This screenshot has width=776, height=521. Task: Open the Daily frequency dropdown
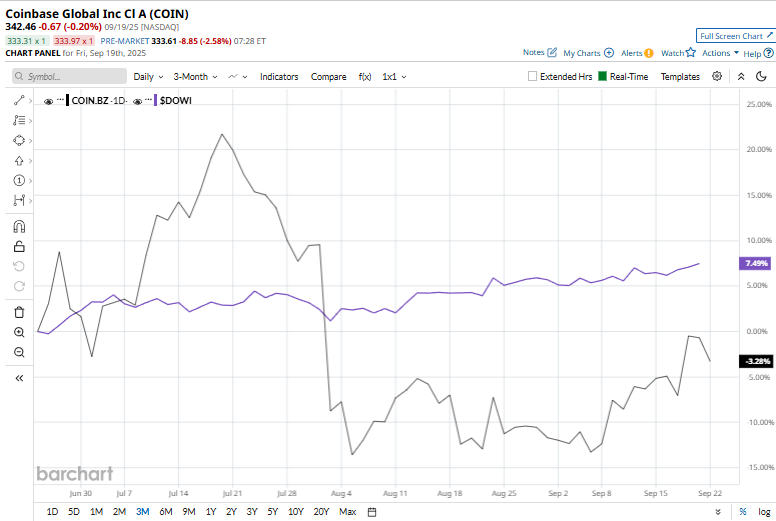(148, 77)
